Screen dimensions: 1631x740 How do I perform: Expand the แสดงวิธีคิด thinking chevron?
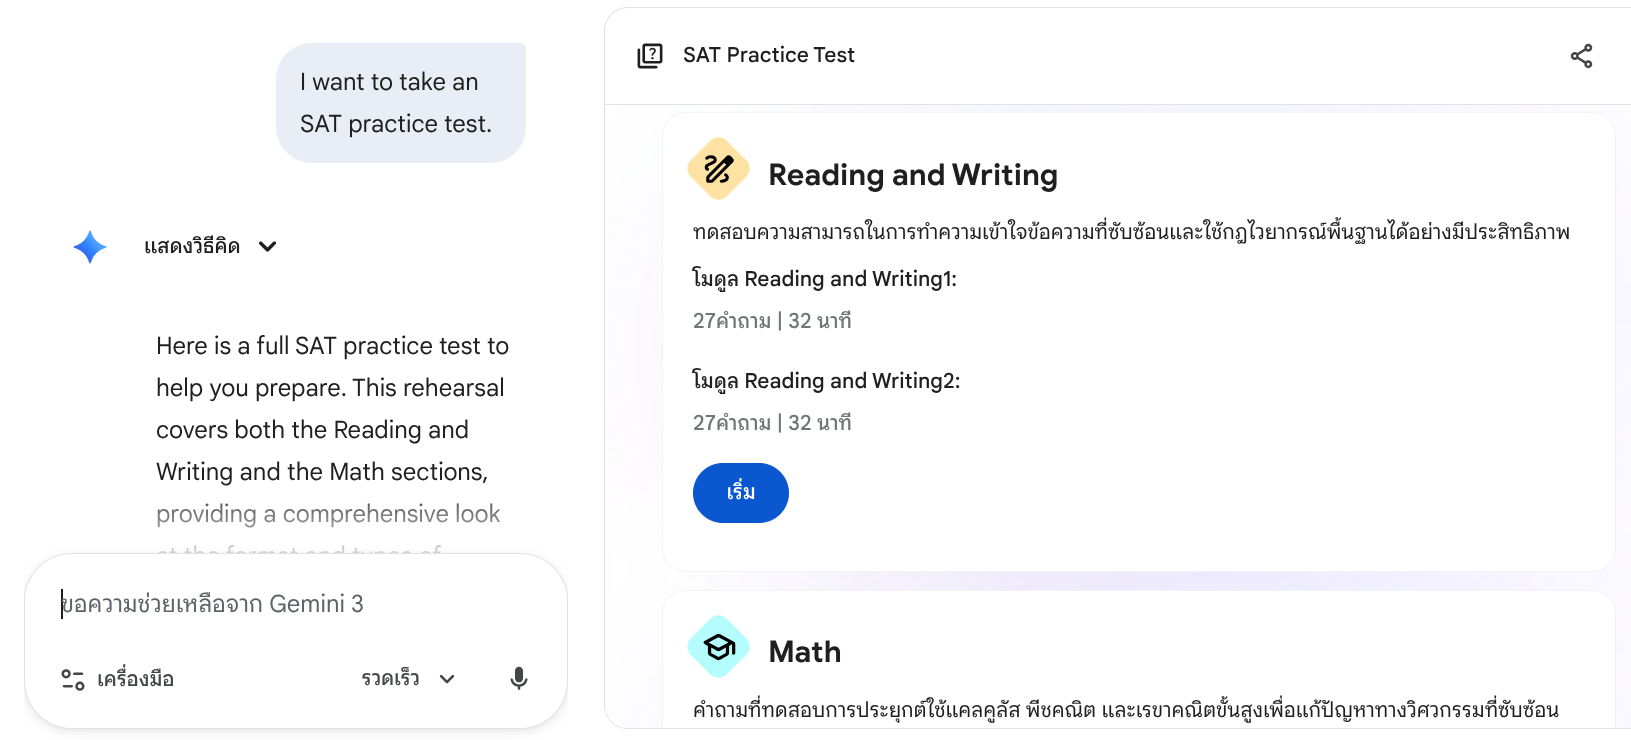click(267, 247)
